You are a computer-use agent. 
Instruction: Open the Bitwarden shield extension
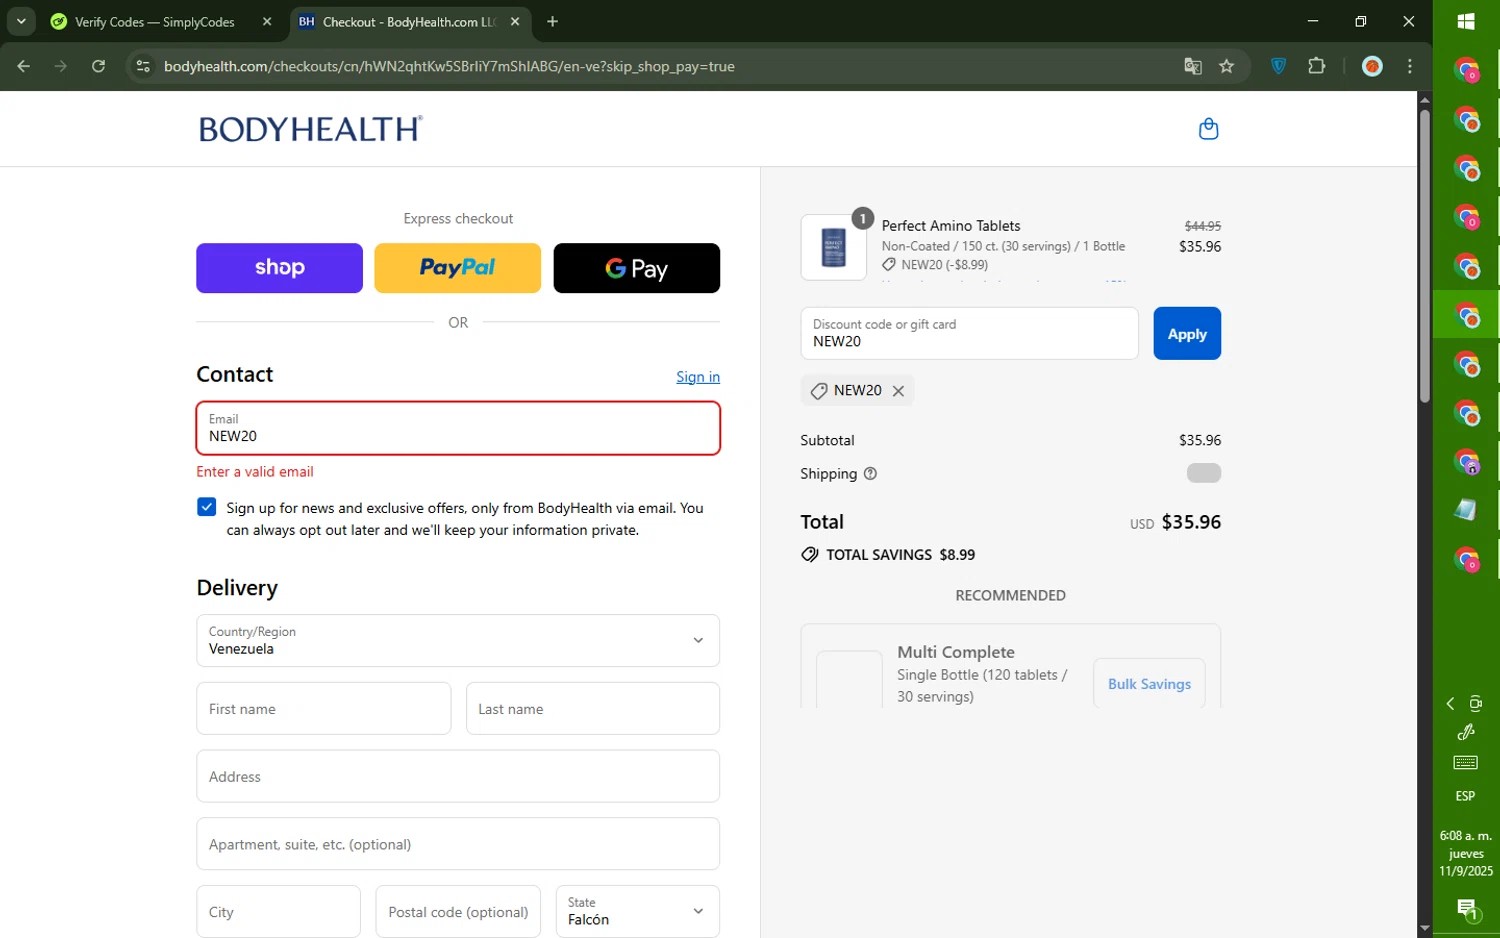point(1279,66)
